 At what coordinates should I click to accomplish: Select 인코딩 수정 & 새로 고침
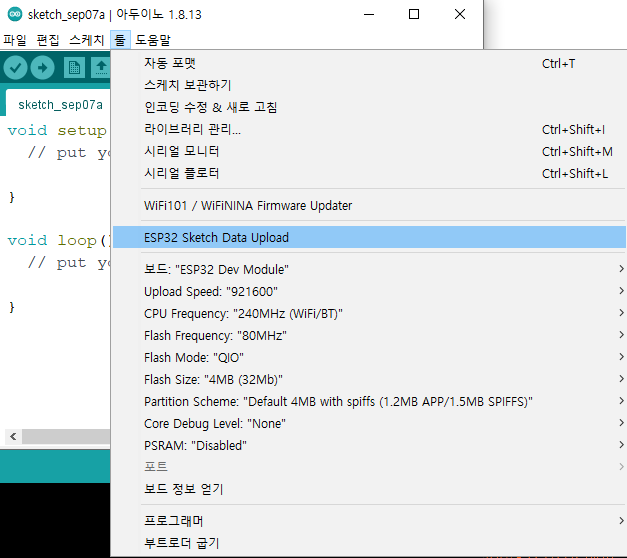pos(369,107)
